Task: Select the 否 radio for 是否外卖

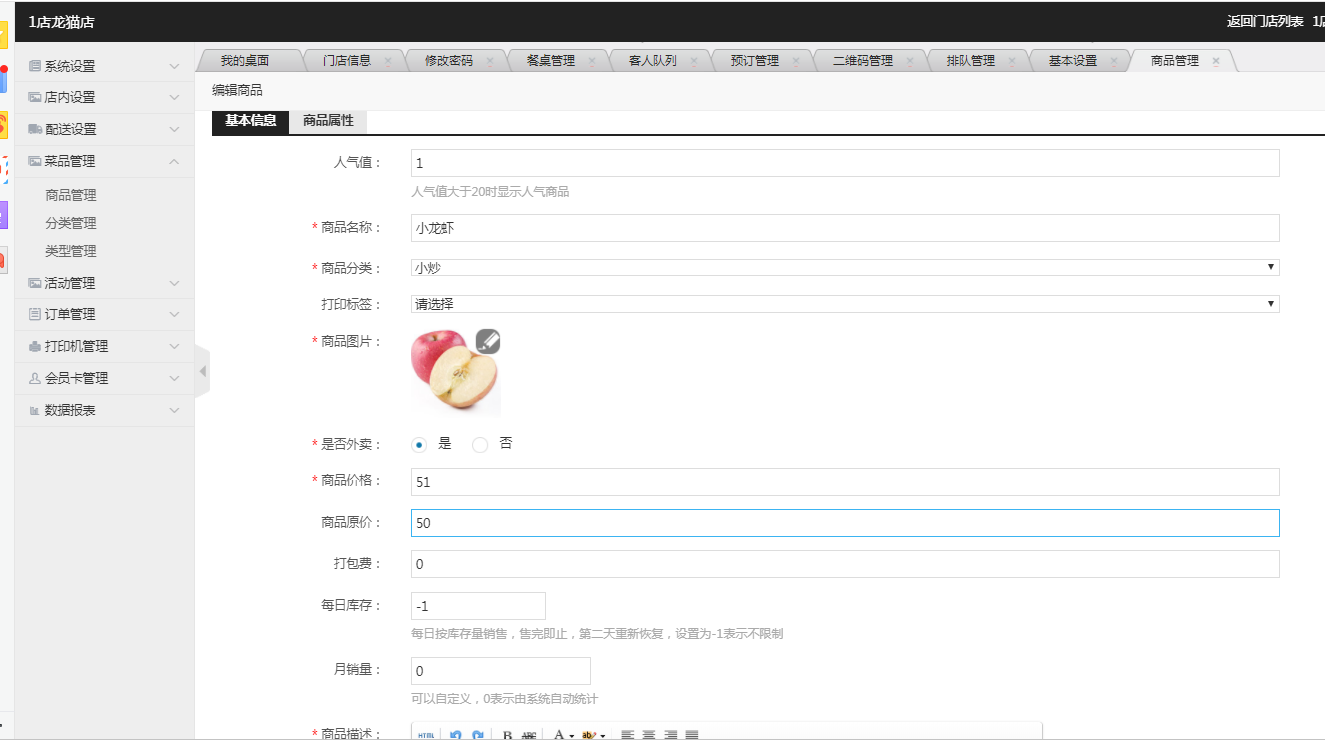Action: (x=480, y=444)
